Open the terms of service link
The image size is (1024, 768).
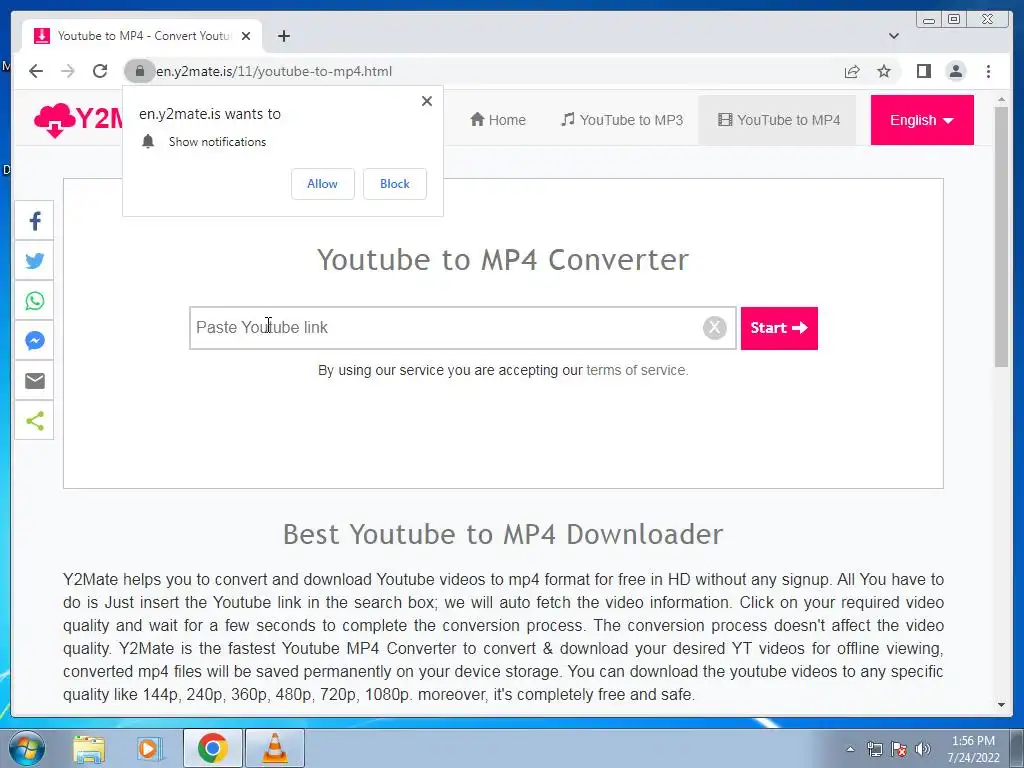(636, 370)
